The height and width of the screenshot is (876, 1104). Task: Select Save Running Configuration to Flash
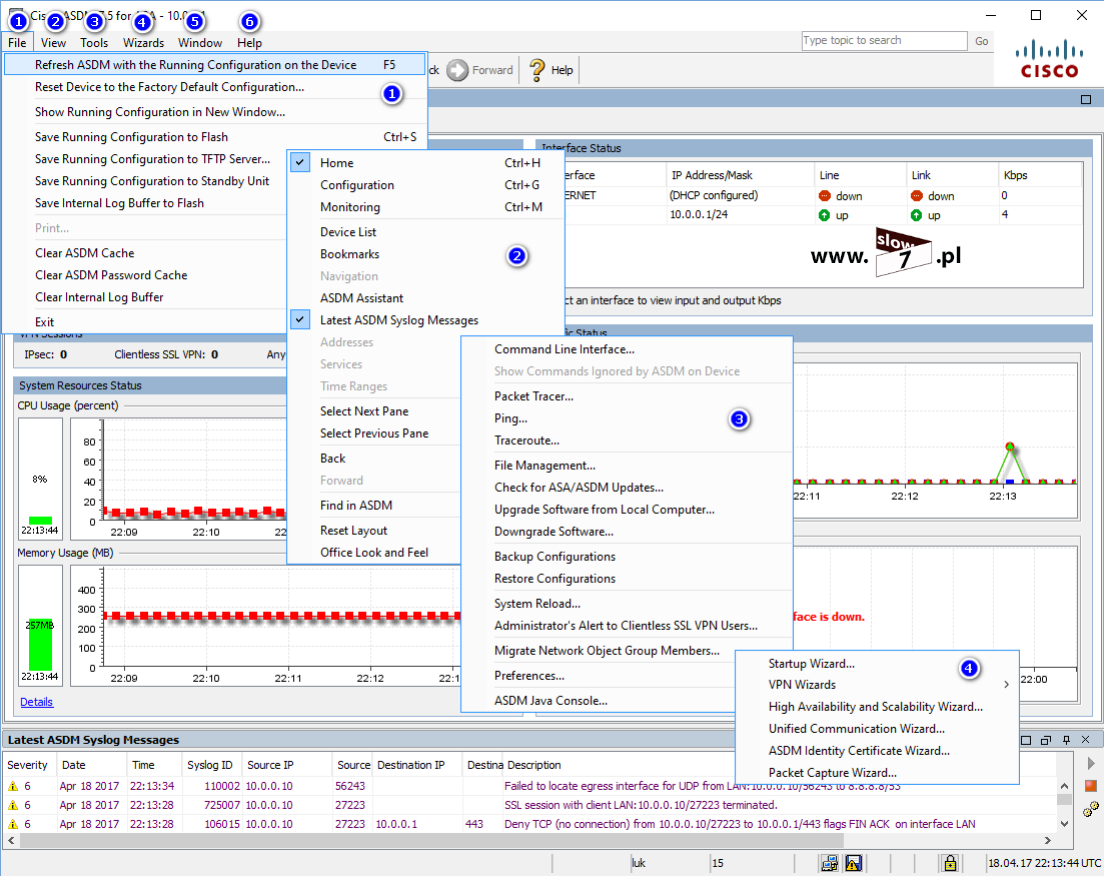point(215,137)
